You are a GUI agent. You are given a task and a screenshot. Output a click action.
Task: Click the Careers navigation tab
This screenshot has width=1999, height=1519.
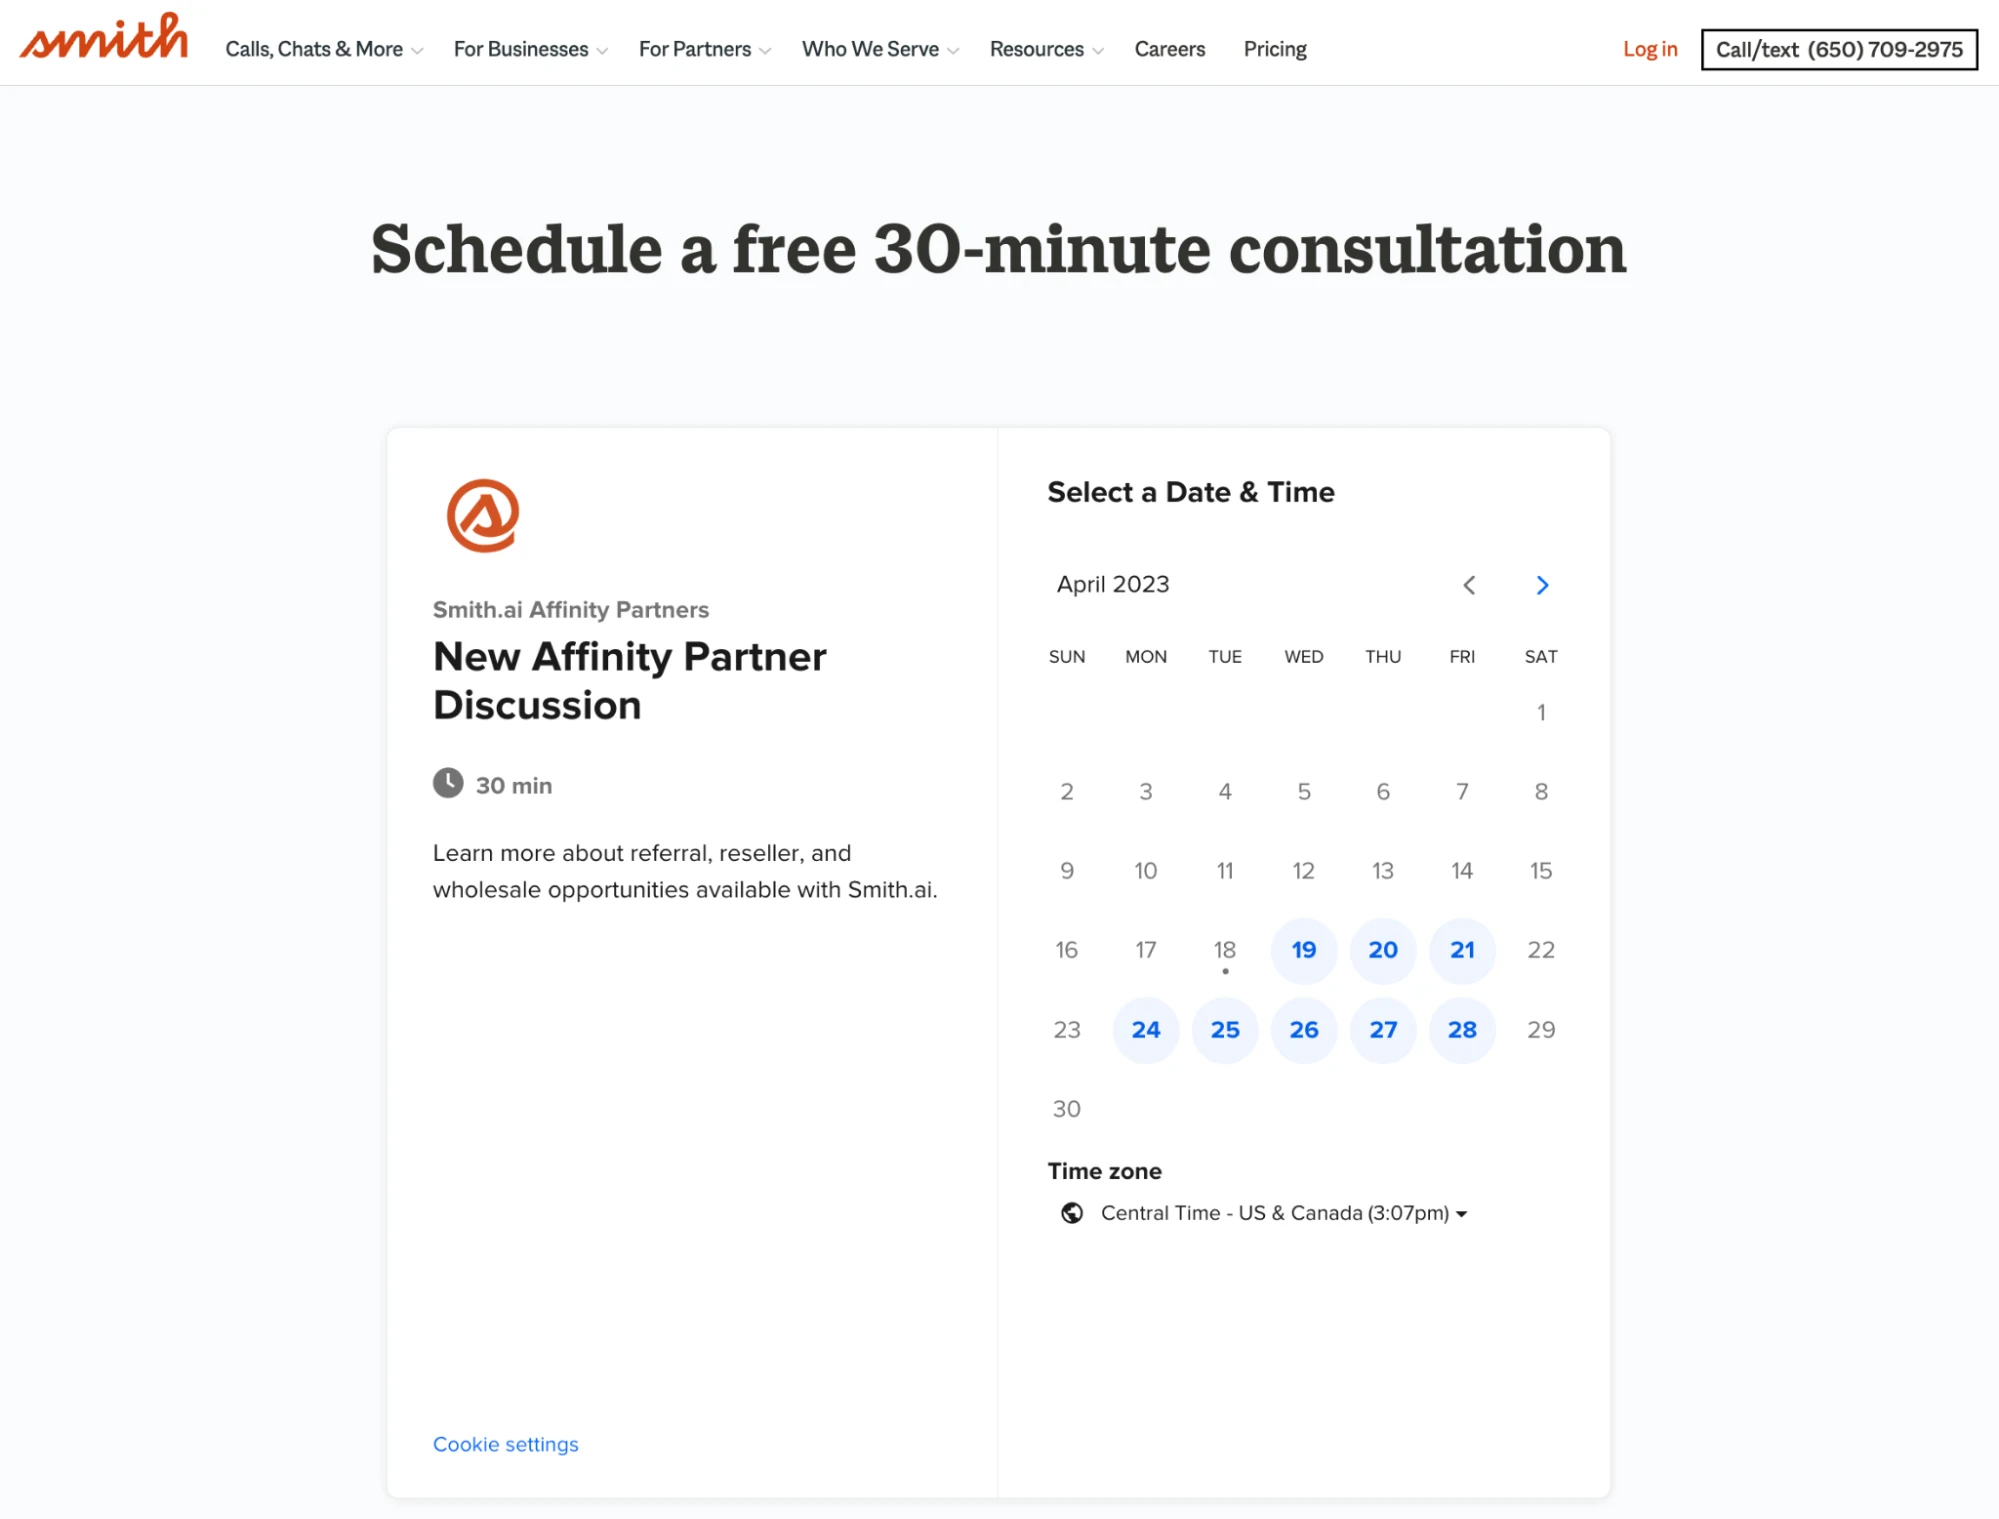tap(1169, 48)
